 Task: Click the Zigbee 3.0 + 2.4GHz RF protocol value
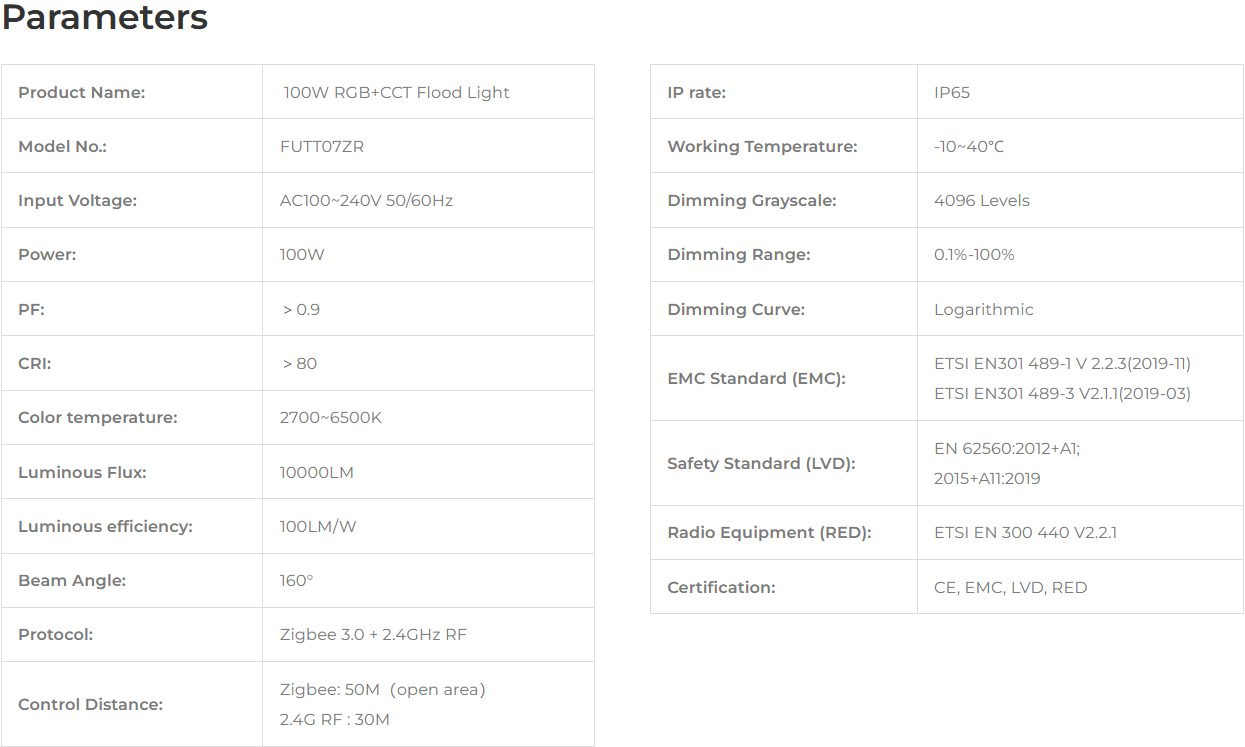tap(373, 634)
